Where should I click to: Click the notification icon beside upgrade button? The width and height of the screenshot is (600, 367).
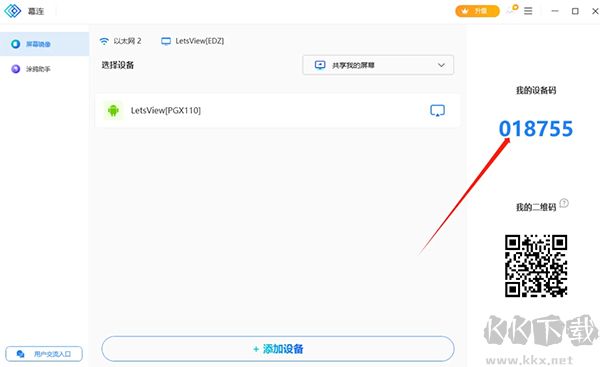coord(512,10)
